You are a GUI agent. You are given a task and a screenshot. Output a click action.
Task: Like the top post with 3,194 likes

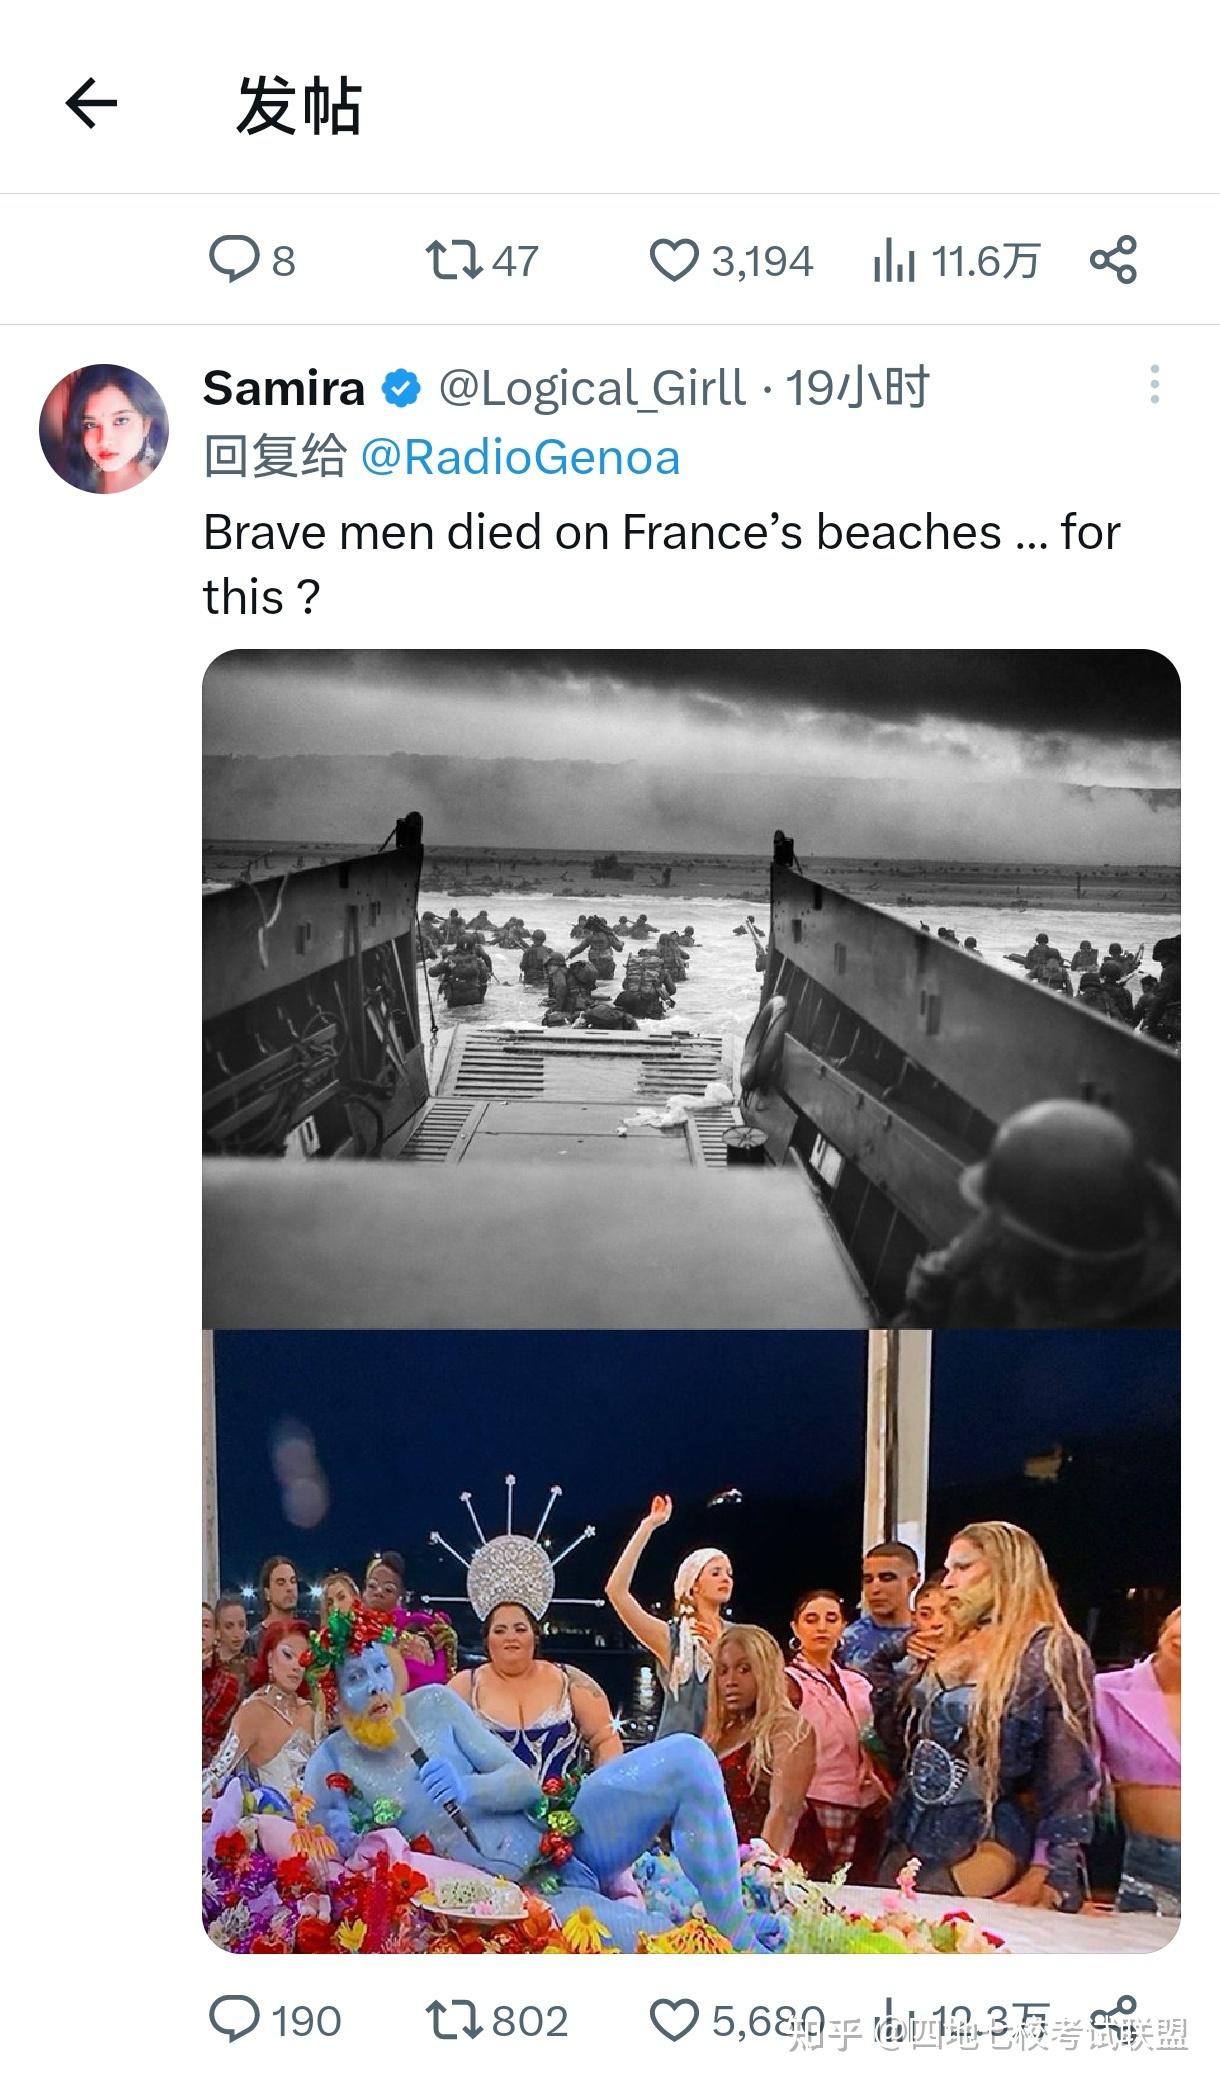click(731, 260)
